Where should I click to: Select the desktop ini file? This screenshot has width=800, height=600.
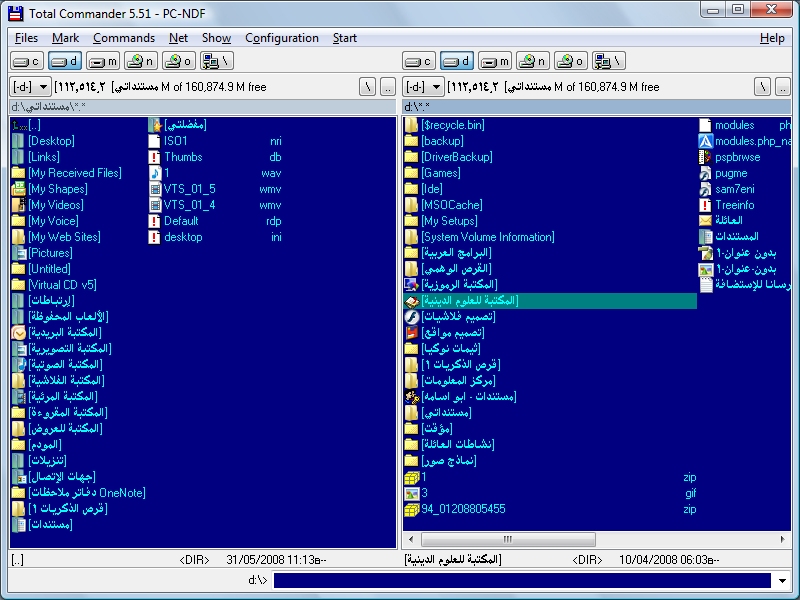215,237
